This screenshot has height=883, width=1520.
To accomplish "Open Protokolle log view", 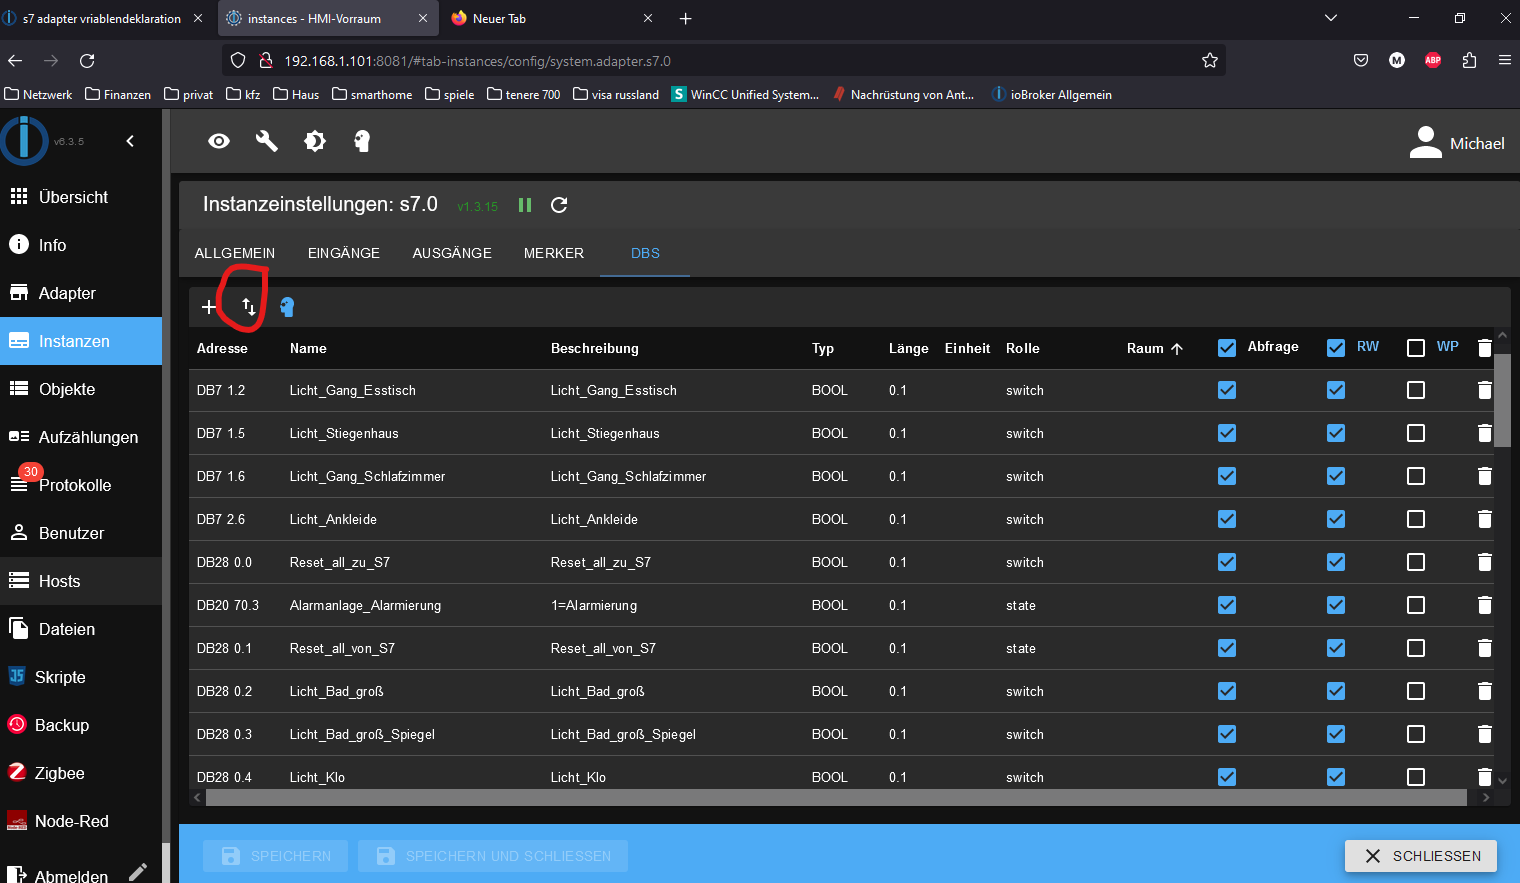I will [81, 485].
